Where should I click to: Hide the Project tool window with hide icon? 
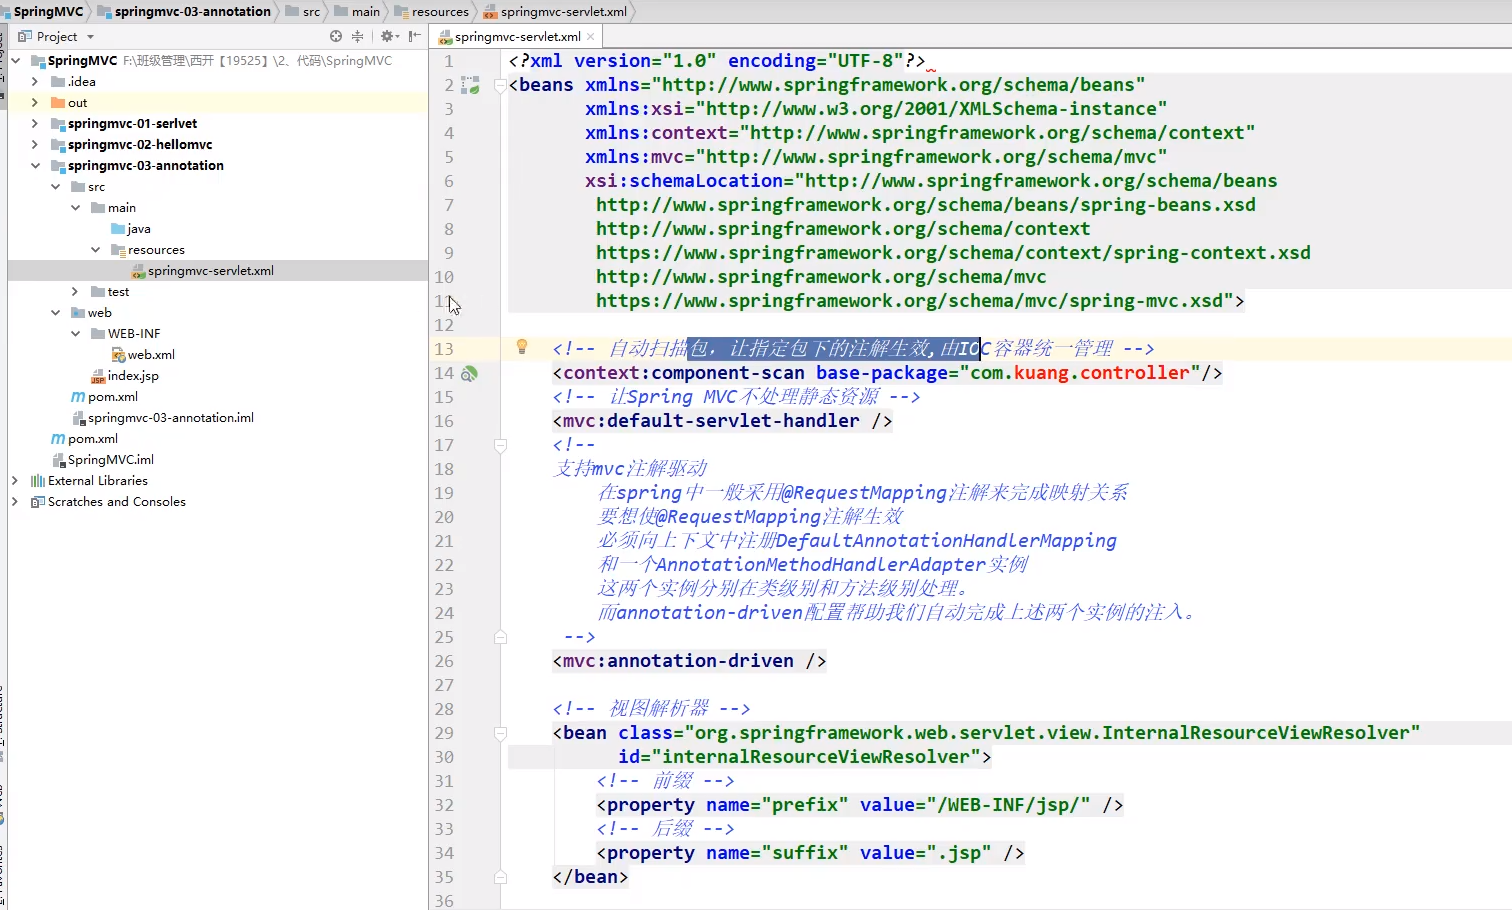coord(415,36)
